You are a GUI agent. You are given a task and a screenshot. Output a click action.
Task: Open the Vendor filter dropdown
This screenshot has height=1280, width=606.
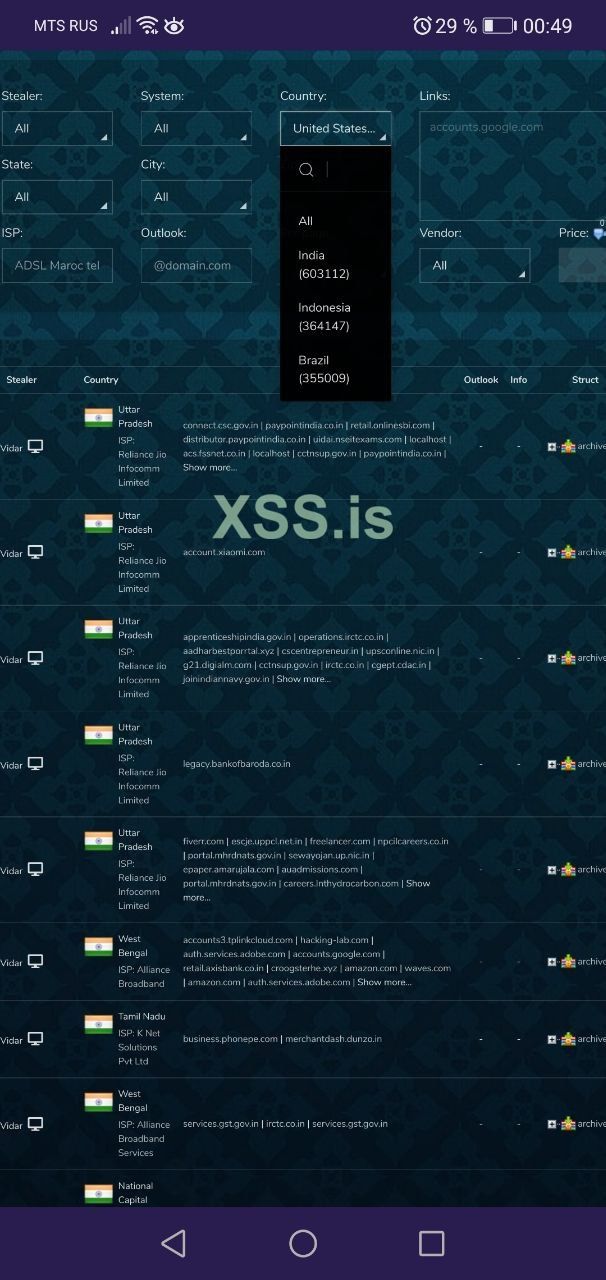[x=474, y=265]
